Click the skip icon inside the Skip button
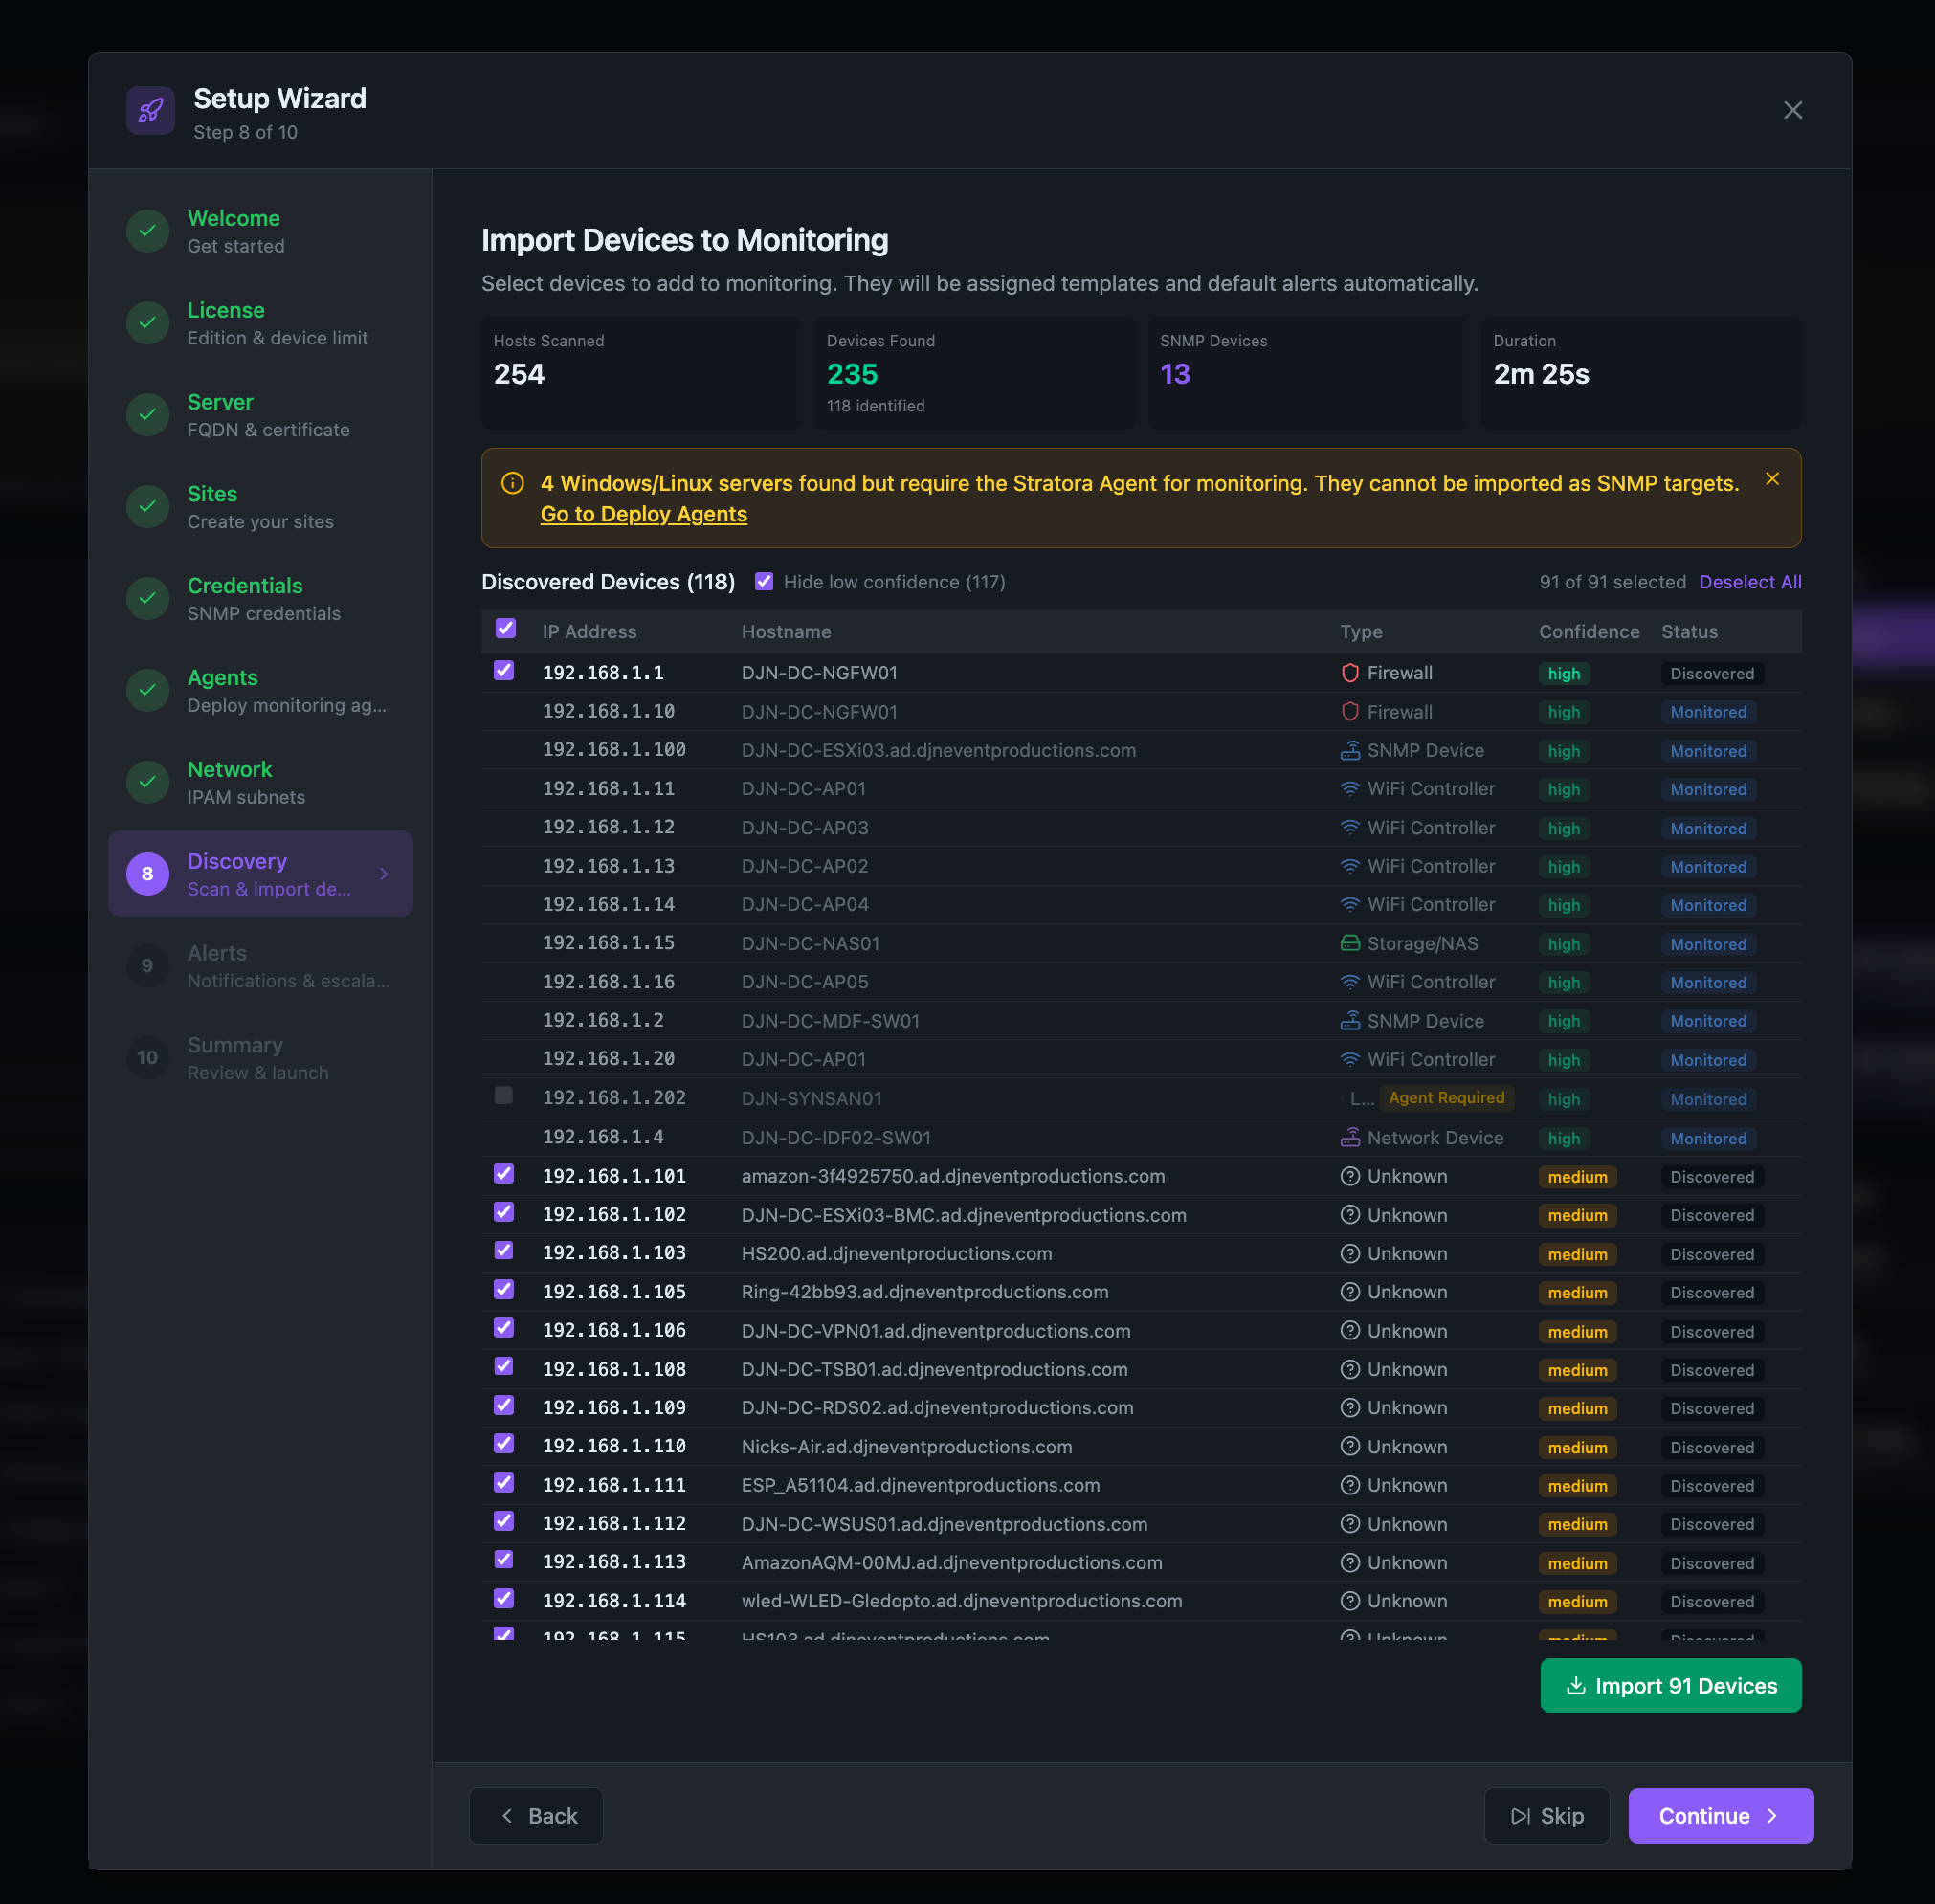1935x1904 pixels. click(x=1520, y=1815)
